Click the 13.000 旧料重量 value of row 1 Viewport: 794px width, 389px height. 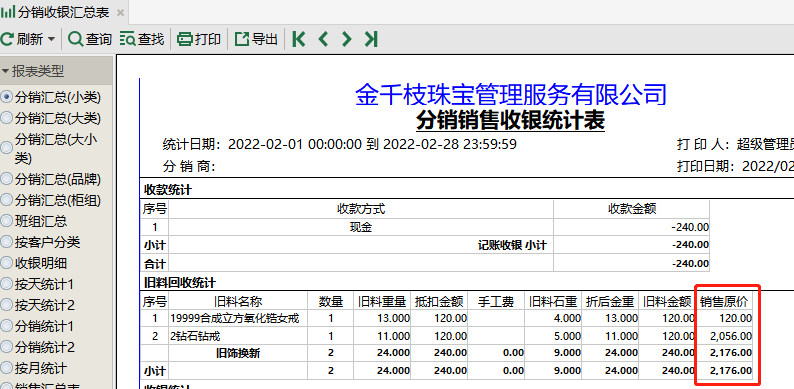393,319
